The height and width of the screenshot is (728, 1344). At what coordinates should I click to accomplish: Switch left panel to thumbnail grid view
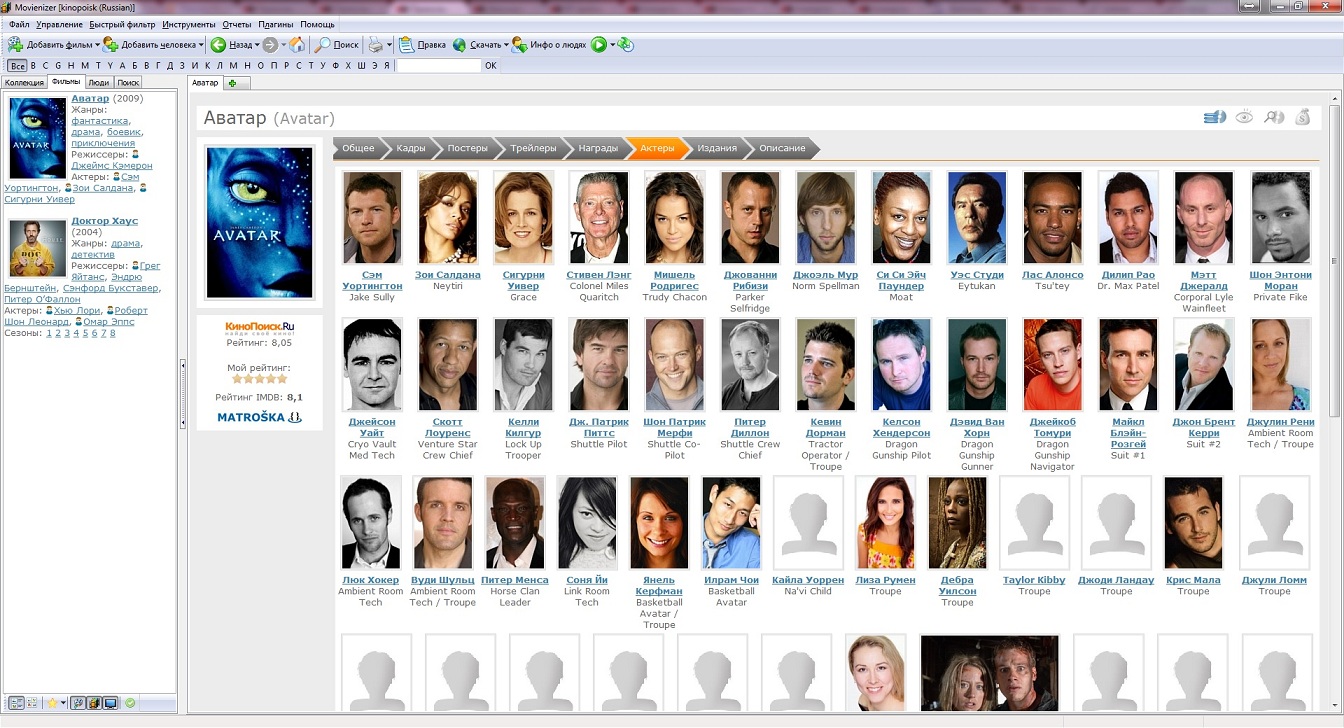[31, 703]
